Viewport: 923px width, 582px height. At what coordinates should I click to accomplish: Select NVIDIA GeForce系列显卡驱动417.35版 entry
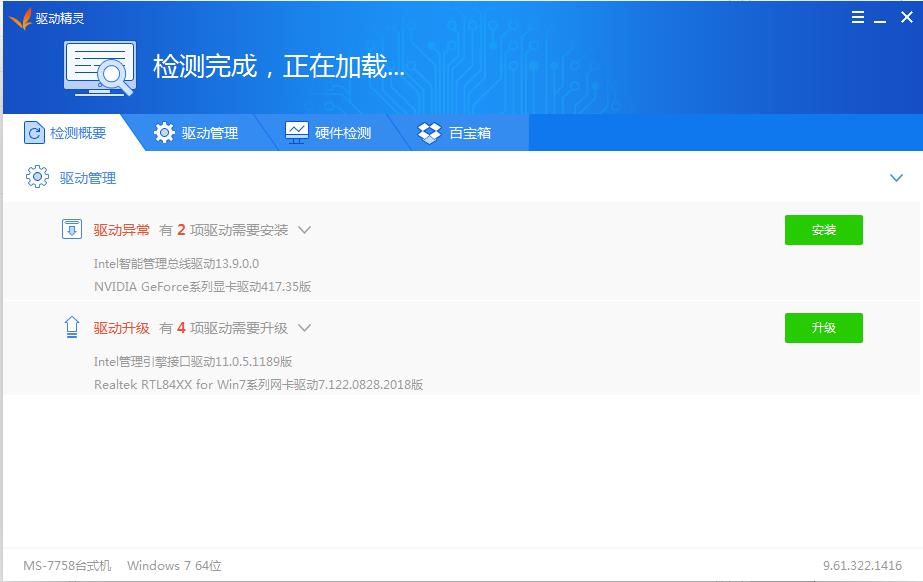tap(202, 287)
